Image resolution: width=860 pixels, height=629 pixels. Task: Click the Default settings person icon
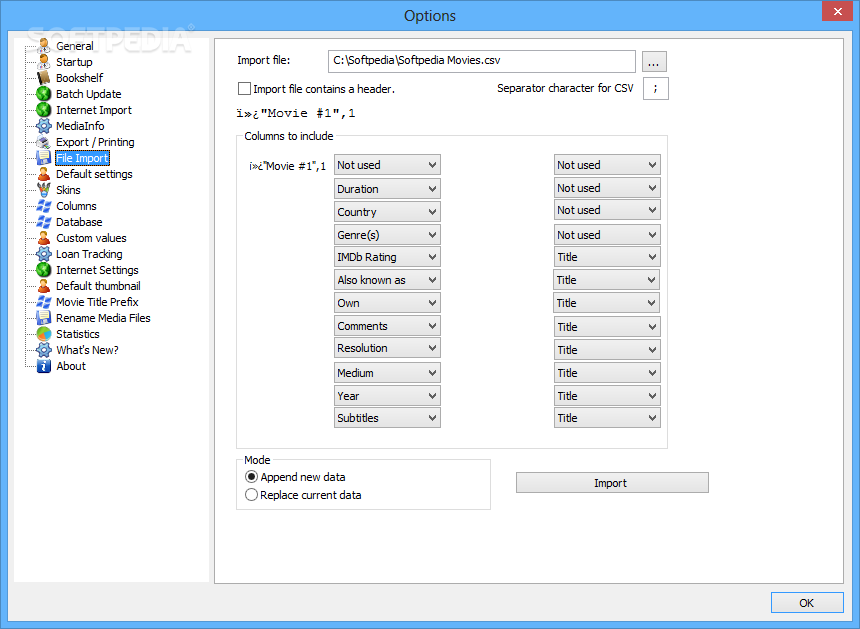coord(44,174)
